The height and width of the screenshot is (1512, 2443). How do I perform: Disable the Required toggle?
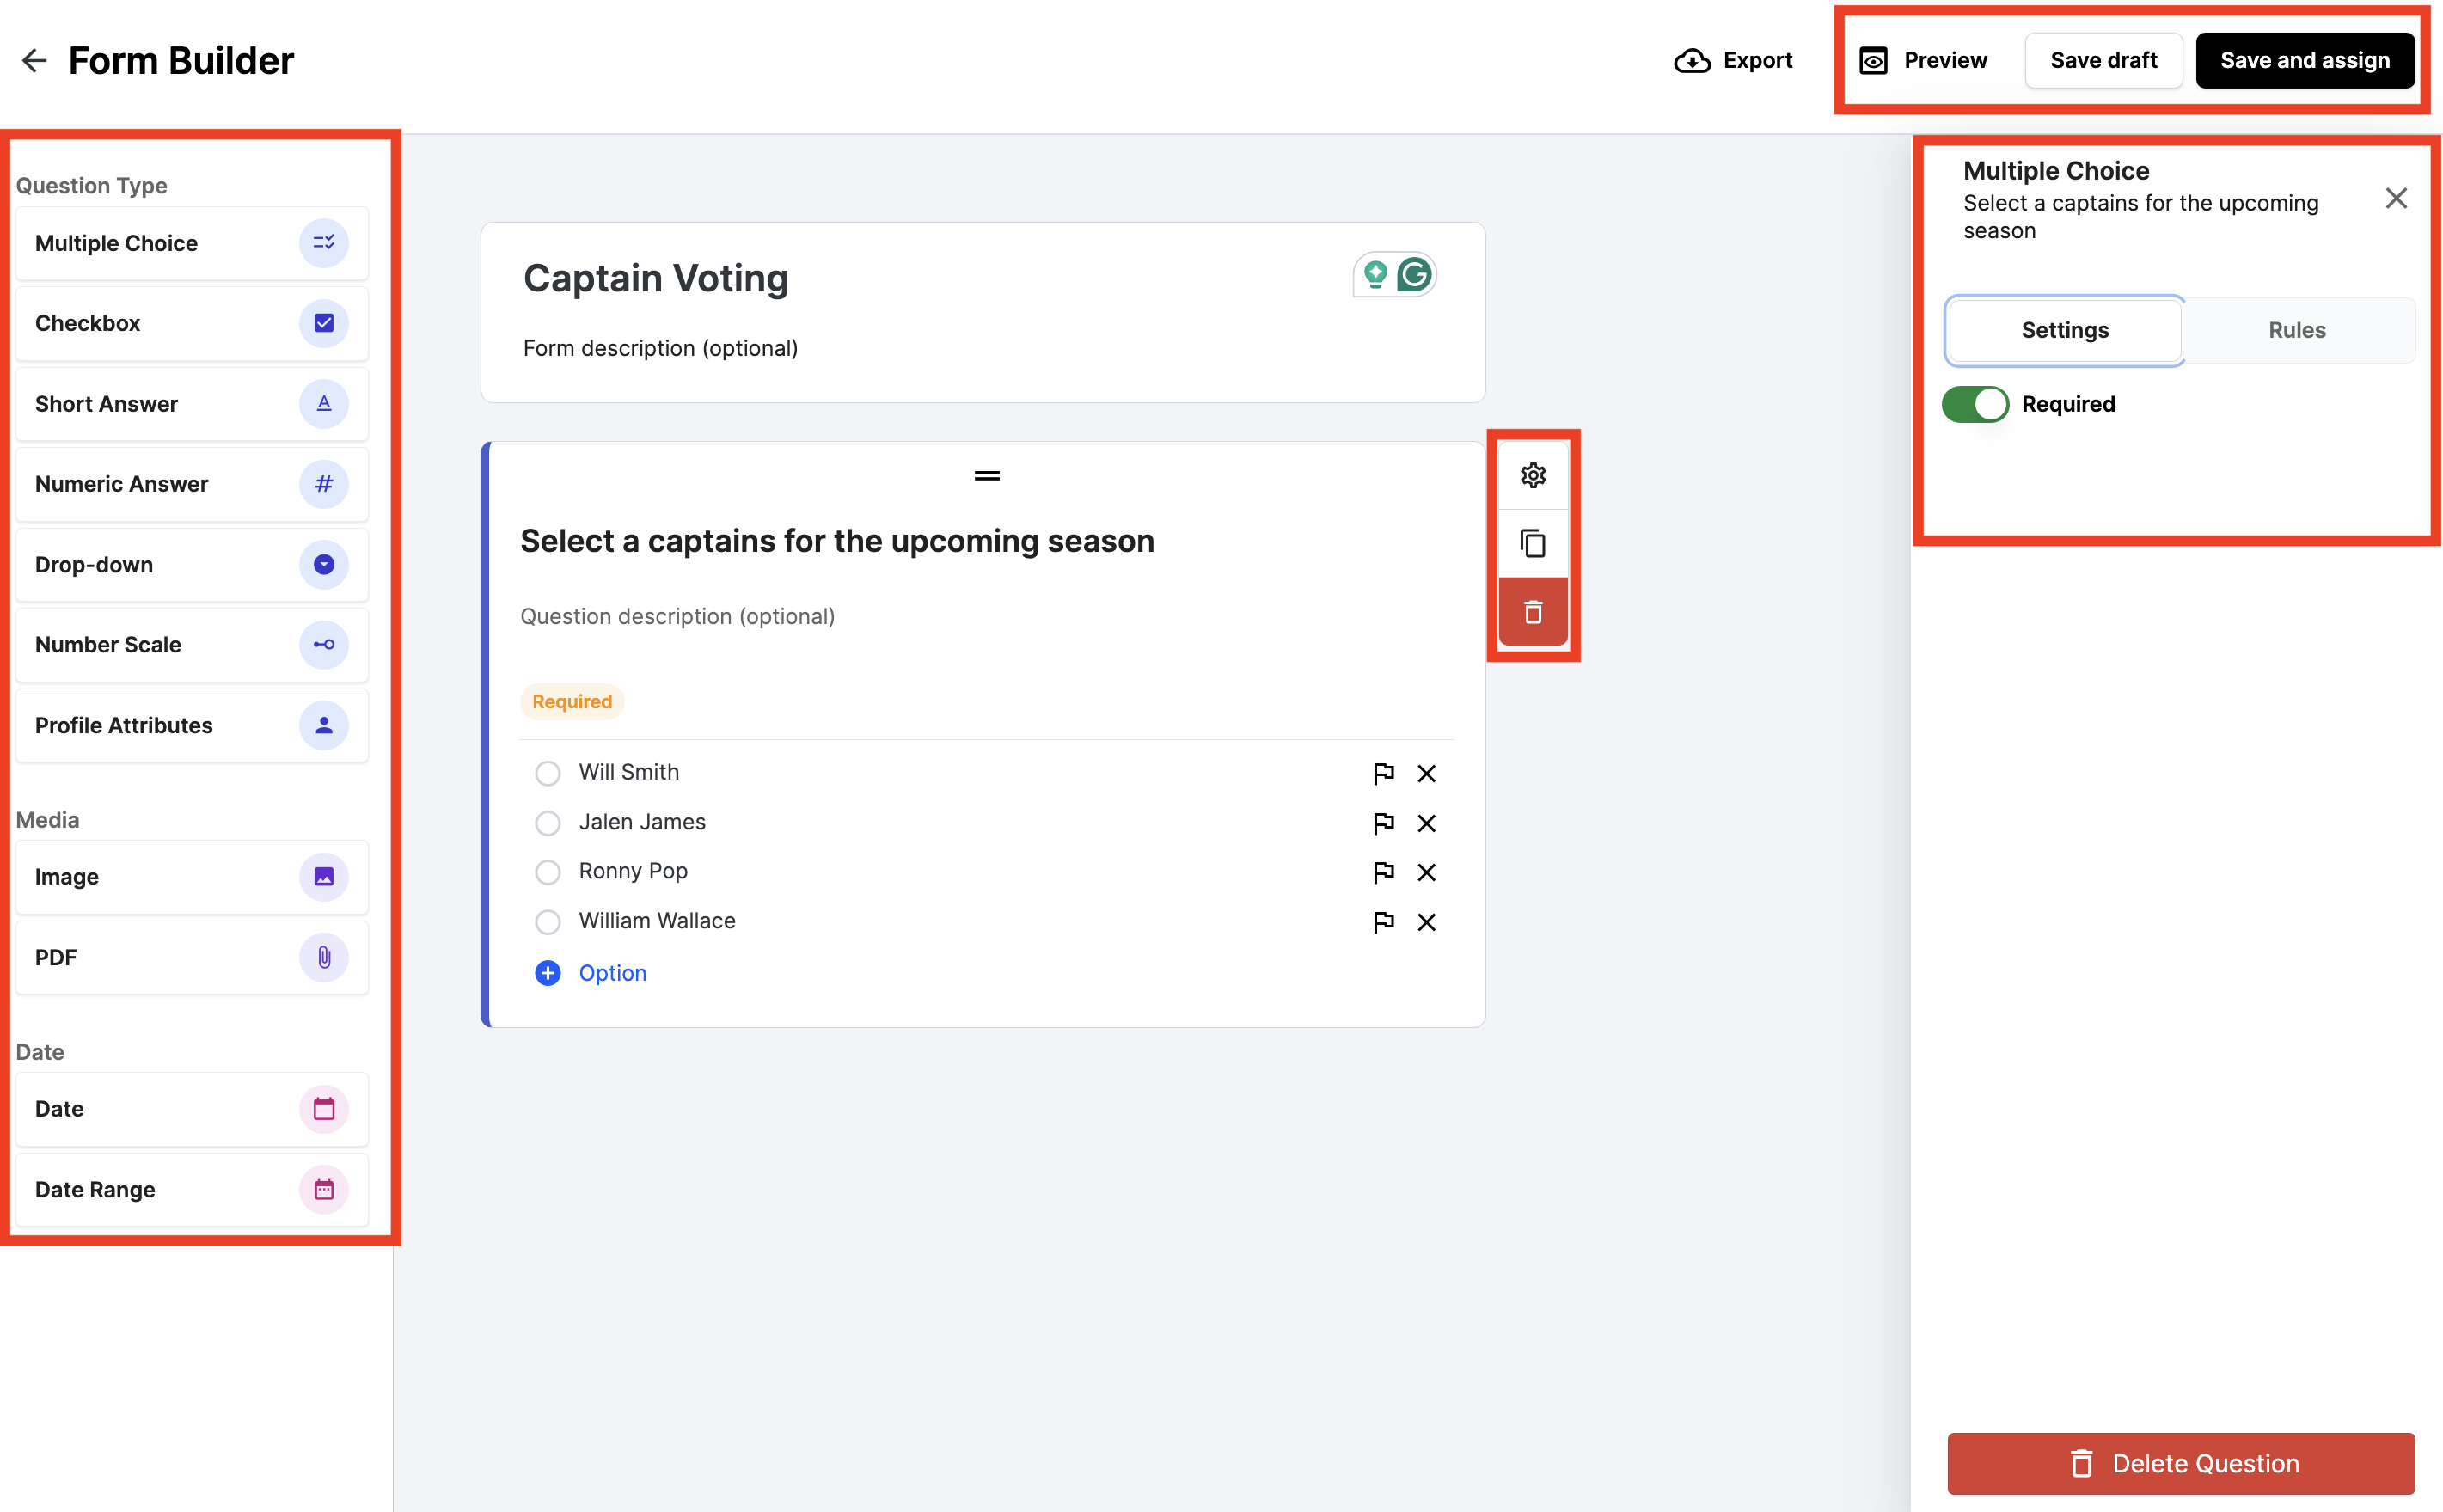coord(1975,404)
